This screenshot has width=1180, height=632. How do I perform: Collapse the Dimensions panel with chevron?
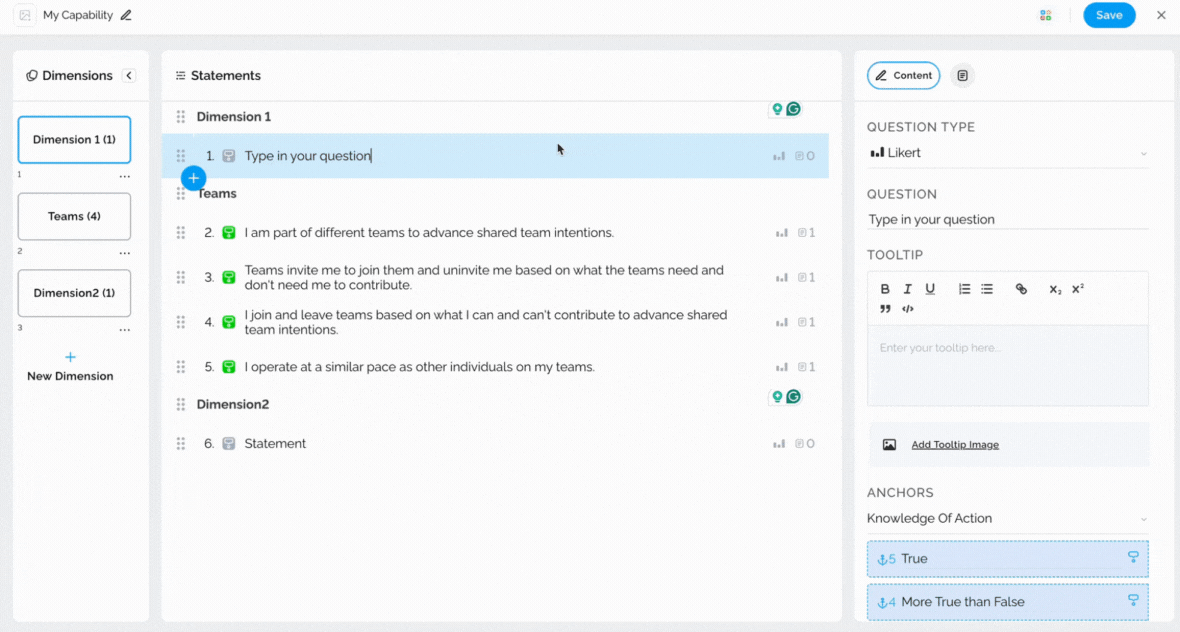click(x=129, y=76)
